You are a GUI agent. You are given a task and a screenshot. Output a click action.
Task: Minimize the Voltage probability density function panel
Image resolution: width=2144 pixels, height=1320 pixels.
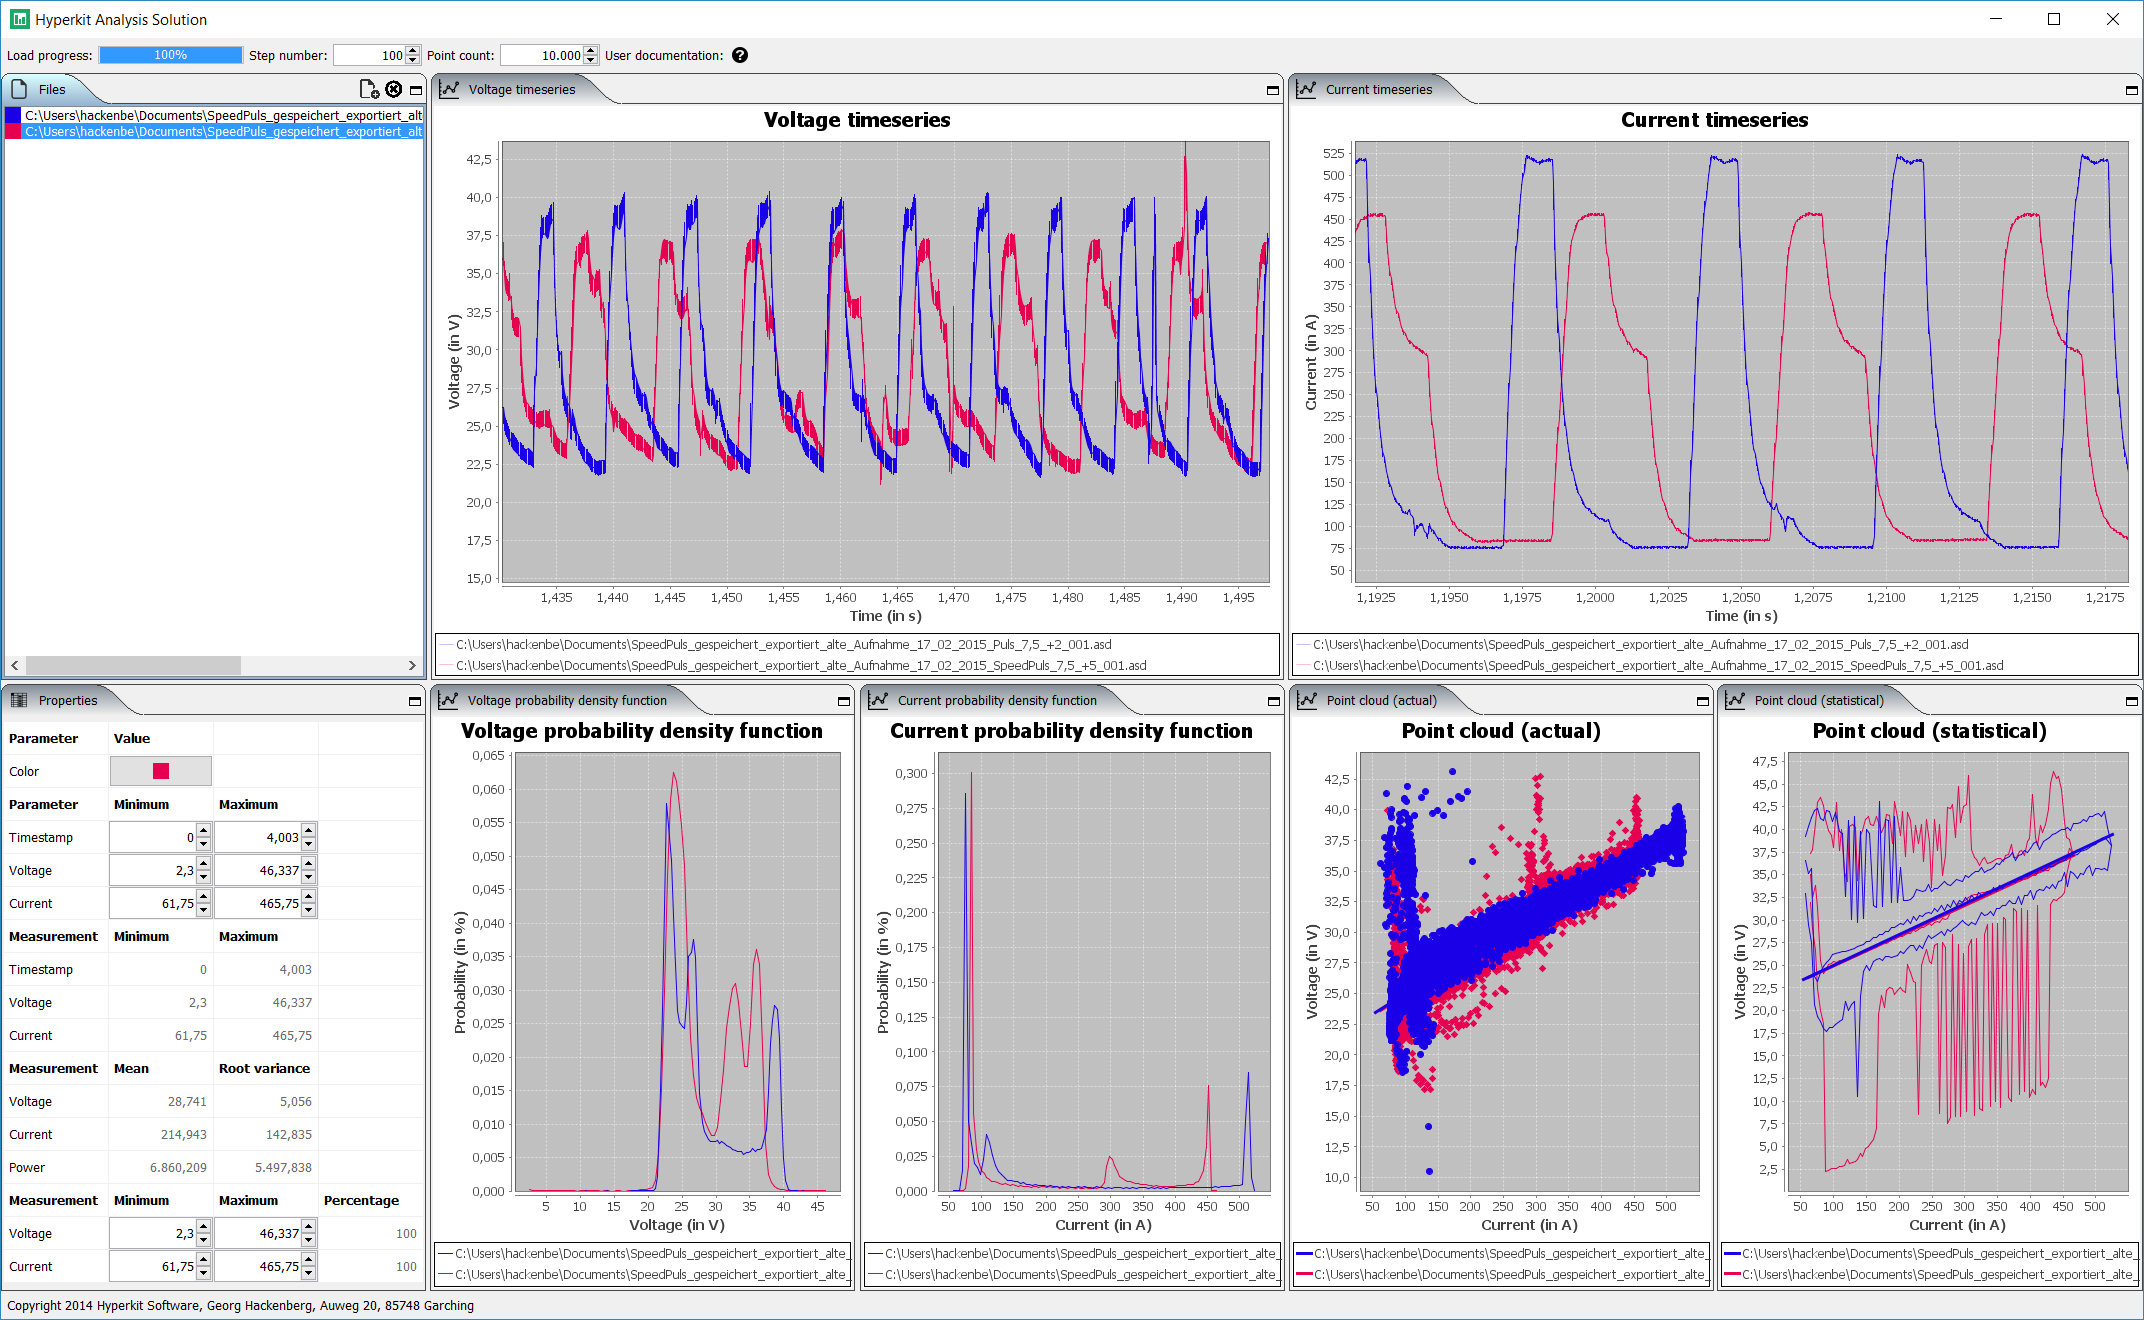[844, 701]
